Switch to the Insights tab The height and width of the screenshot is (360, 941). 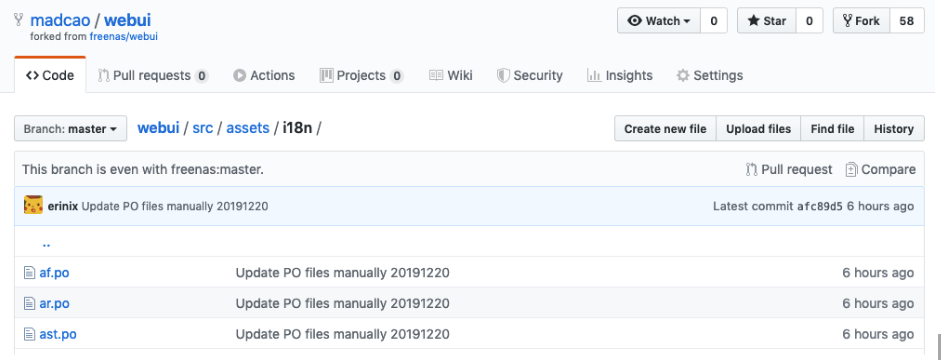[619, 76]
